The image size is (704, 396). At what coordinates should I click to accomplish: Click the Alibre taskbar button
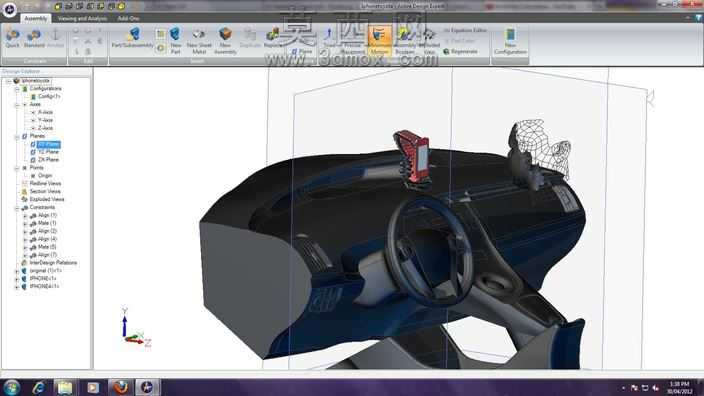coord(147,387)
